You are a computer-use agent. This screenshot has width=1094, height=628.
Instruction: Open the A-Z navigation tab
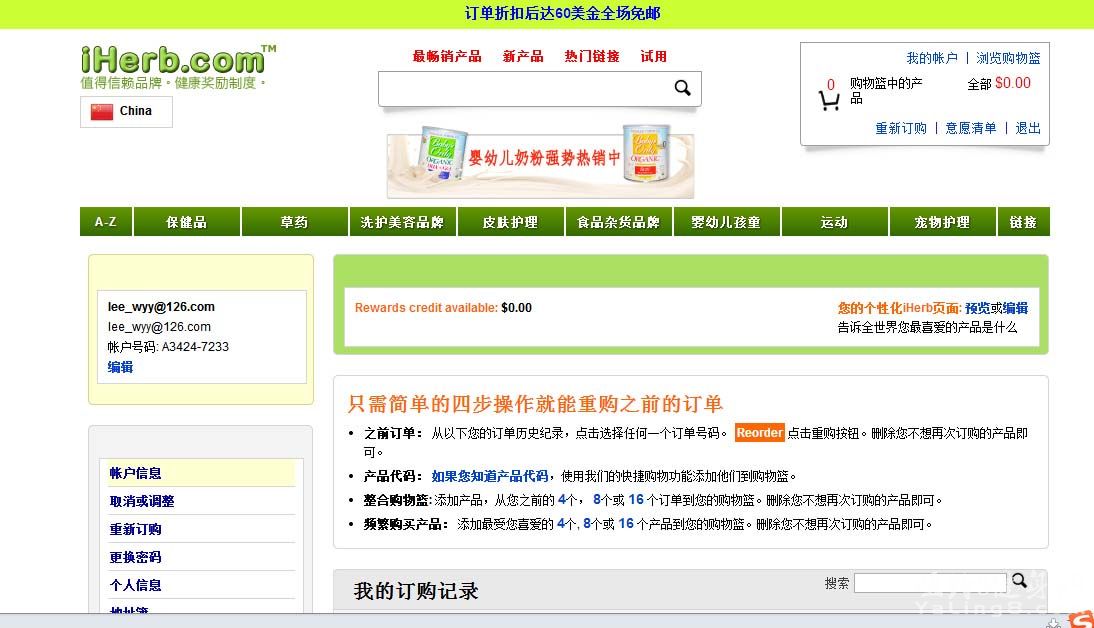pyautogui.click(x=106, y=222)
